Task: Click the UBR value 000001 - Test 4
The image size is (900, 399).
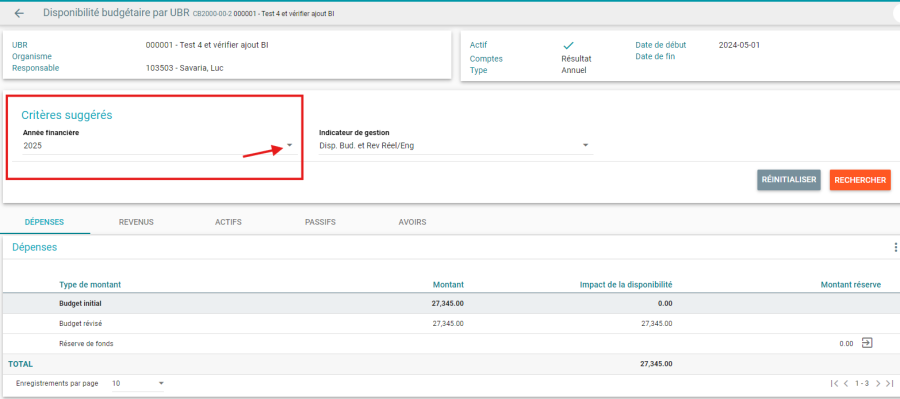Action: point(207,45)
